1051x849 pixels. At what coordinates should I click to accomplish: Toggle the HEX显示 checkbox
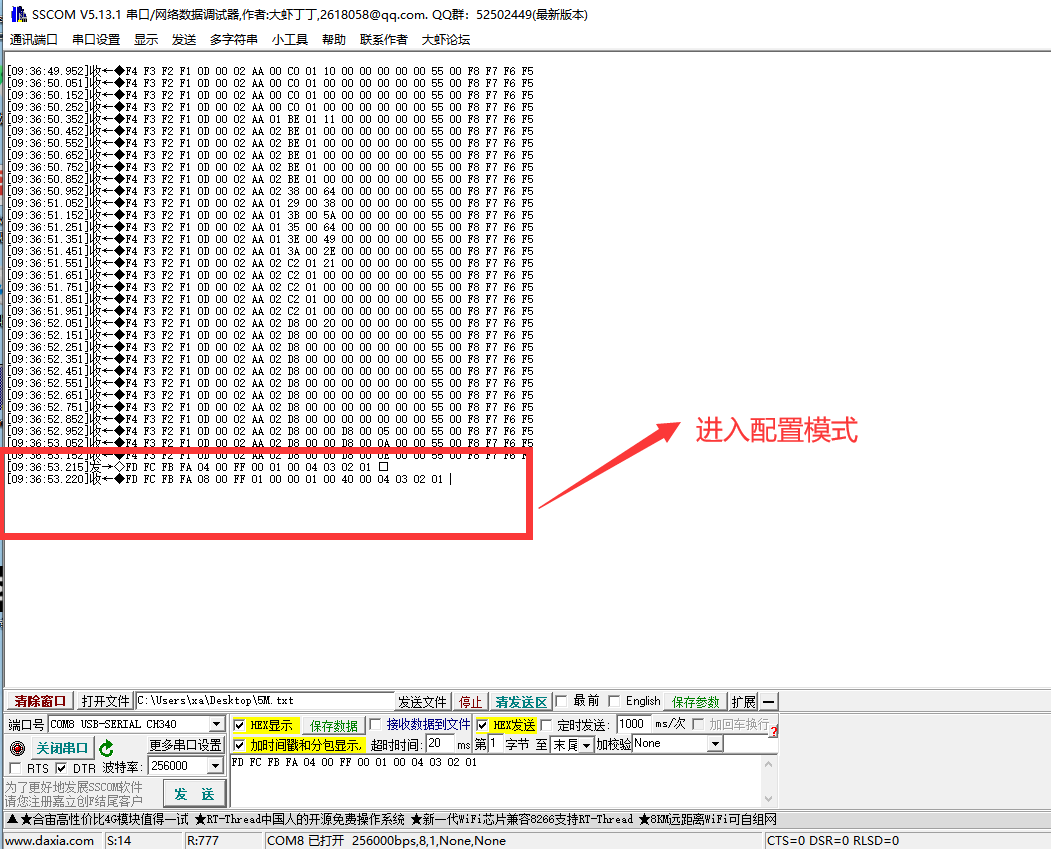tap(239, 725)
